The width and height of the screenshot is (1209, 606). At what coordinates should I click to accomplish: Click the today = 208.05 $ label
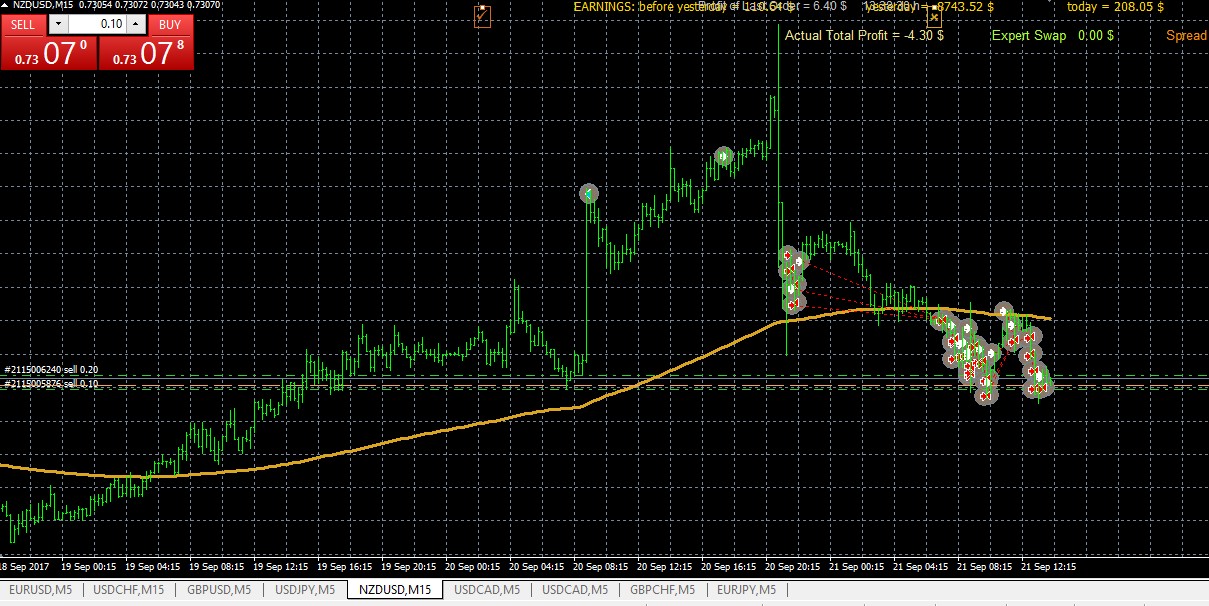(1115, 6)
